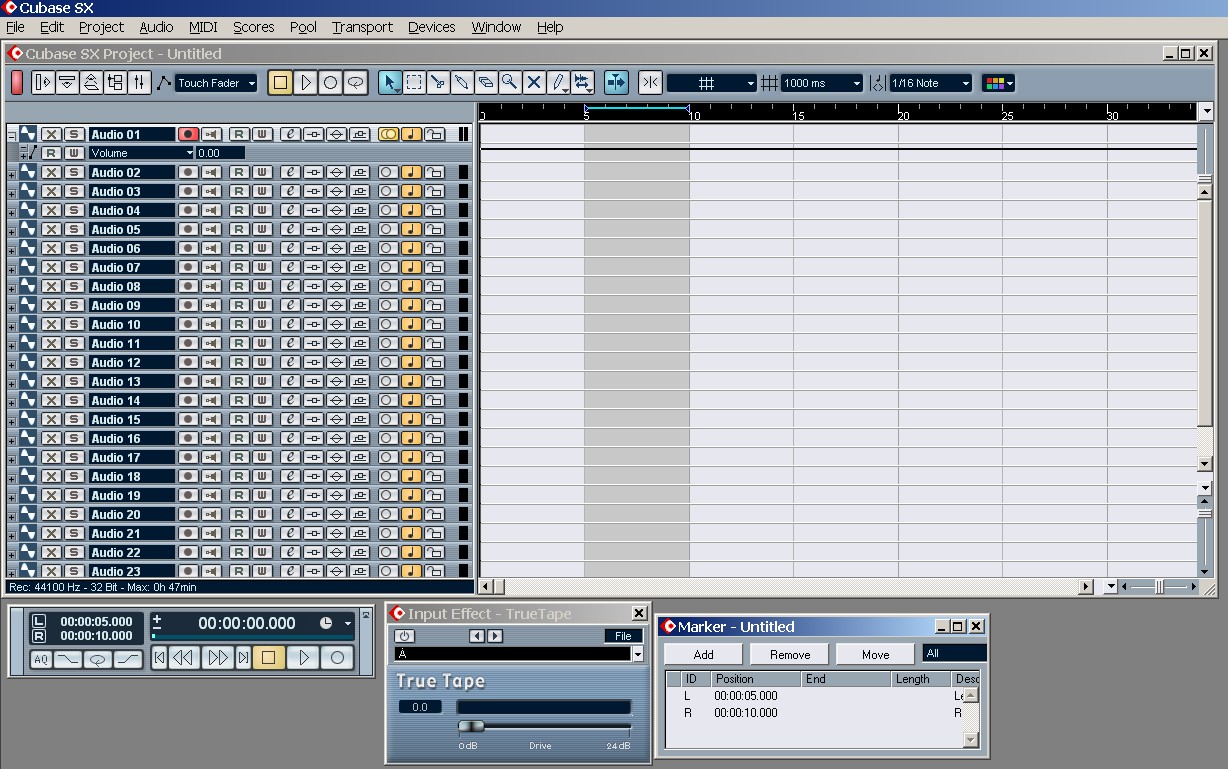1228x769 pixels.
Task: Click the Snap to zero crossing button
Action: [x=650, y=83]
